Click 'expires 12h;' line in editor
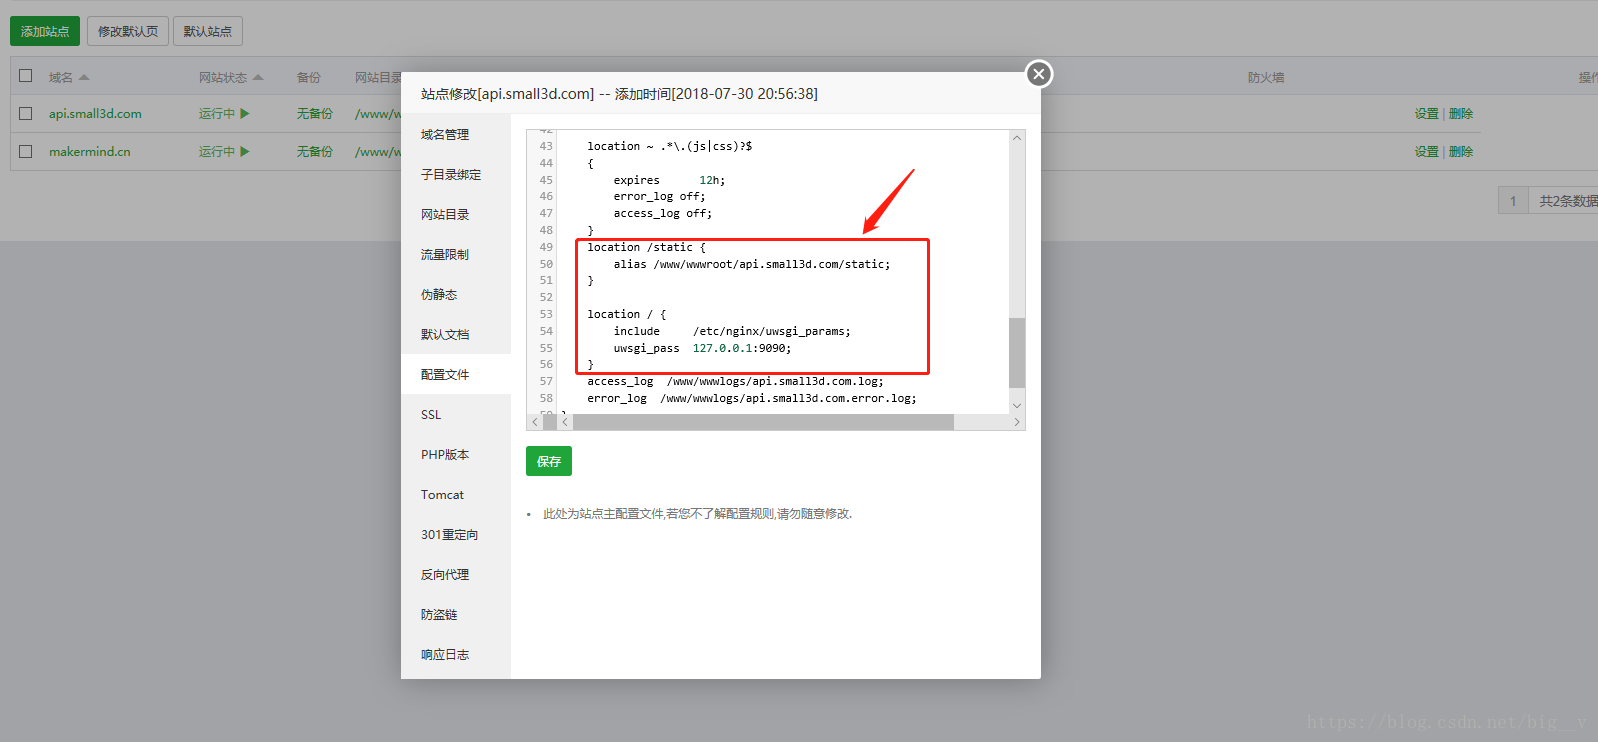Viewport: 1598px width, 742px height. click(669, 180)
